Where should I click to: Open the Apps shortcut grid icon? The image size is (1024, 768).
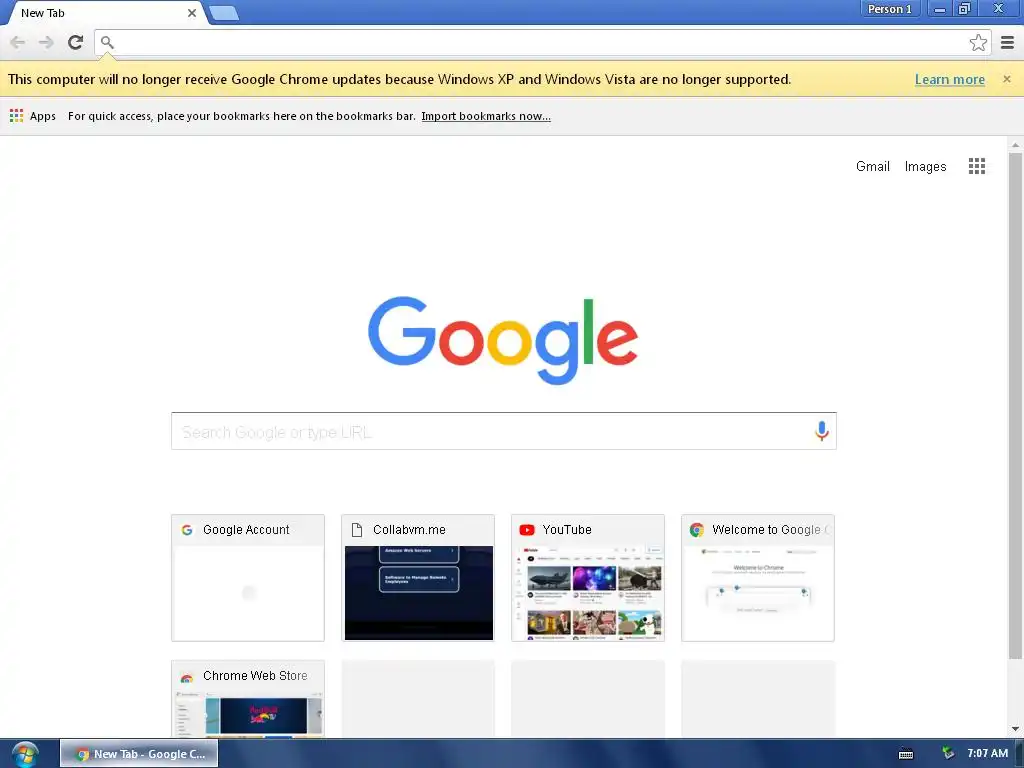pyautogui.click(x=16, y=116)
